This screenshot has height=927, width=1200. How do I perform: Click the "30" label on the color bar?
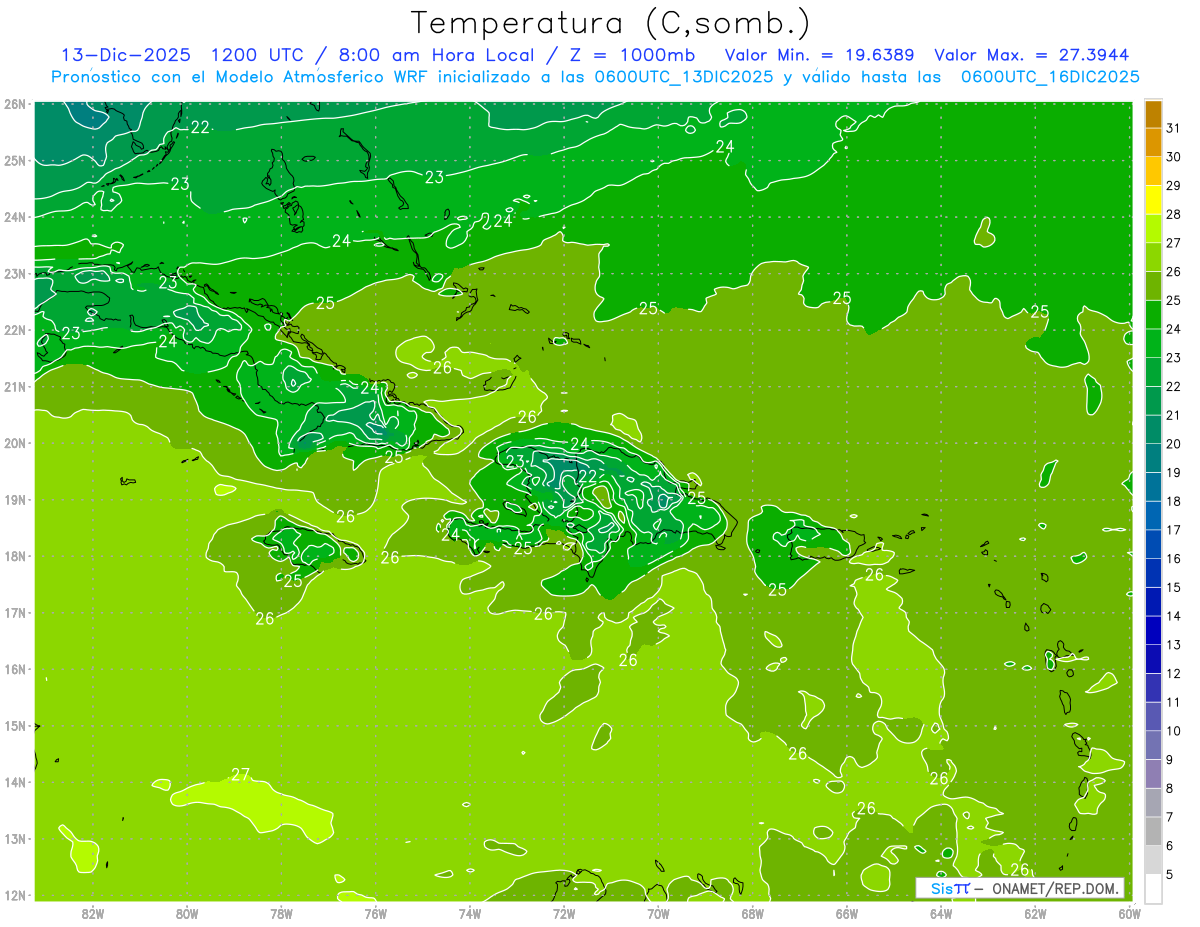[1174, 157]
